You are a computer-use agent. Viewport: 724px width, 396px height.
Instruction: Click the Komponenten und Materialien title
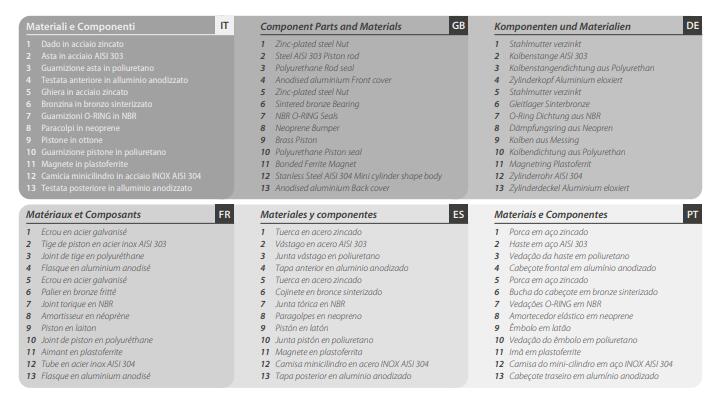(x=562, y=27)
